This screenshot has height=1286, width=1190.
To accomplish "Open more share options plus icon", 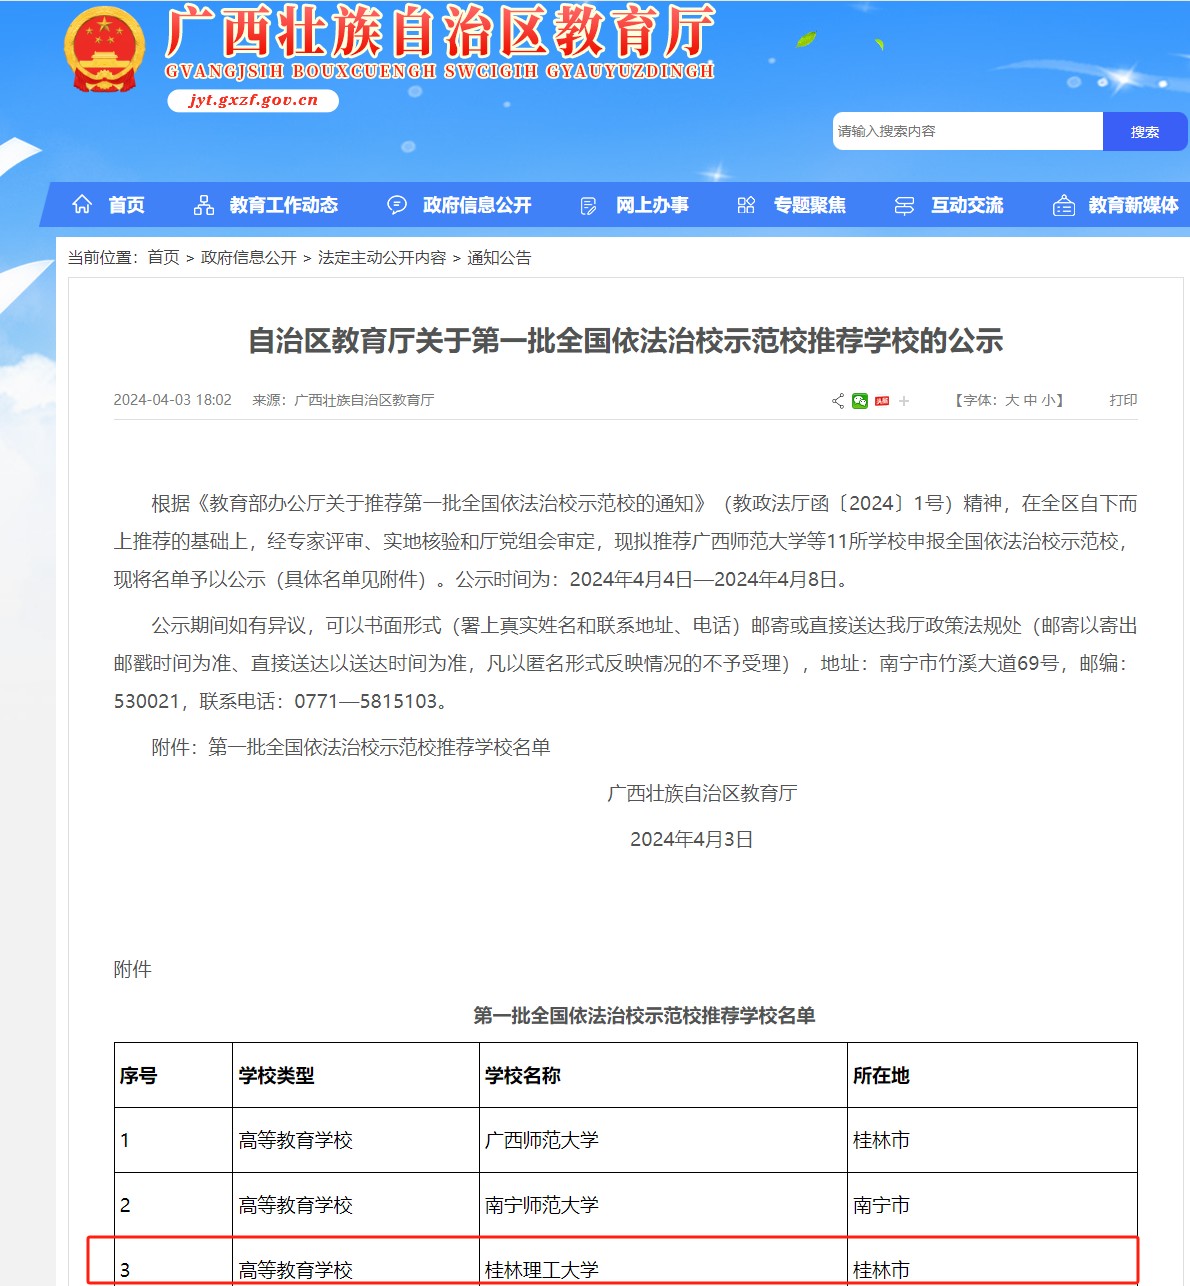I will pos(904,401).
